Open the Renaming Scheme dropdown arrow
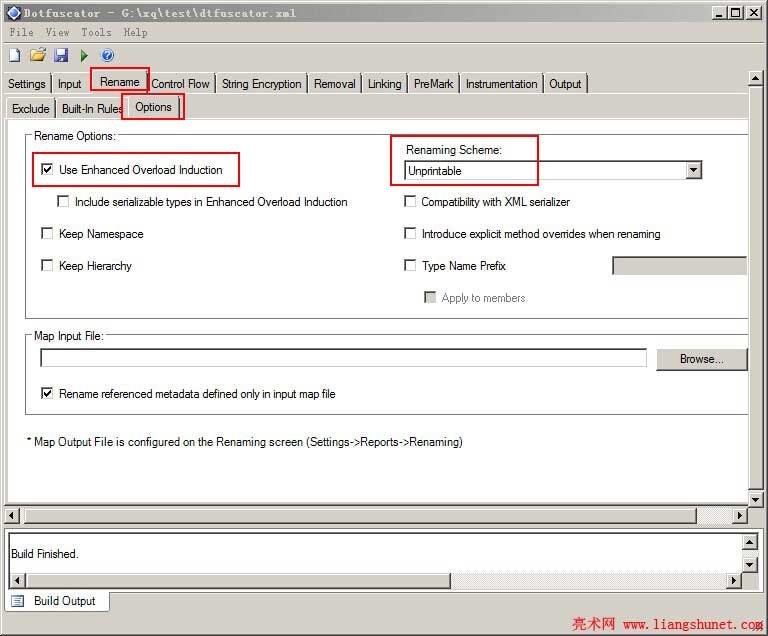 693,171
